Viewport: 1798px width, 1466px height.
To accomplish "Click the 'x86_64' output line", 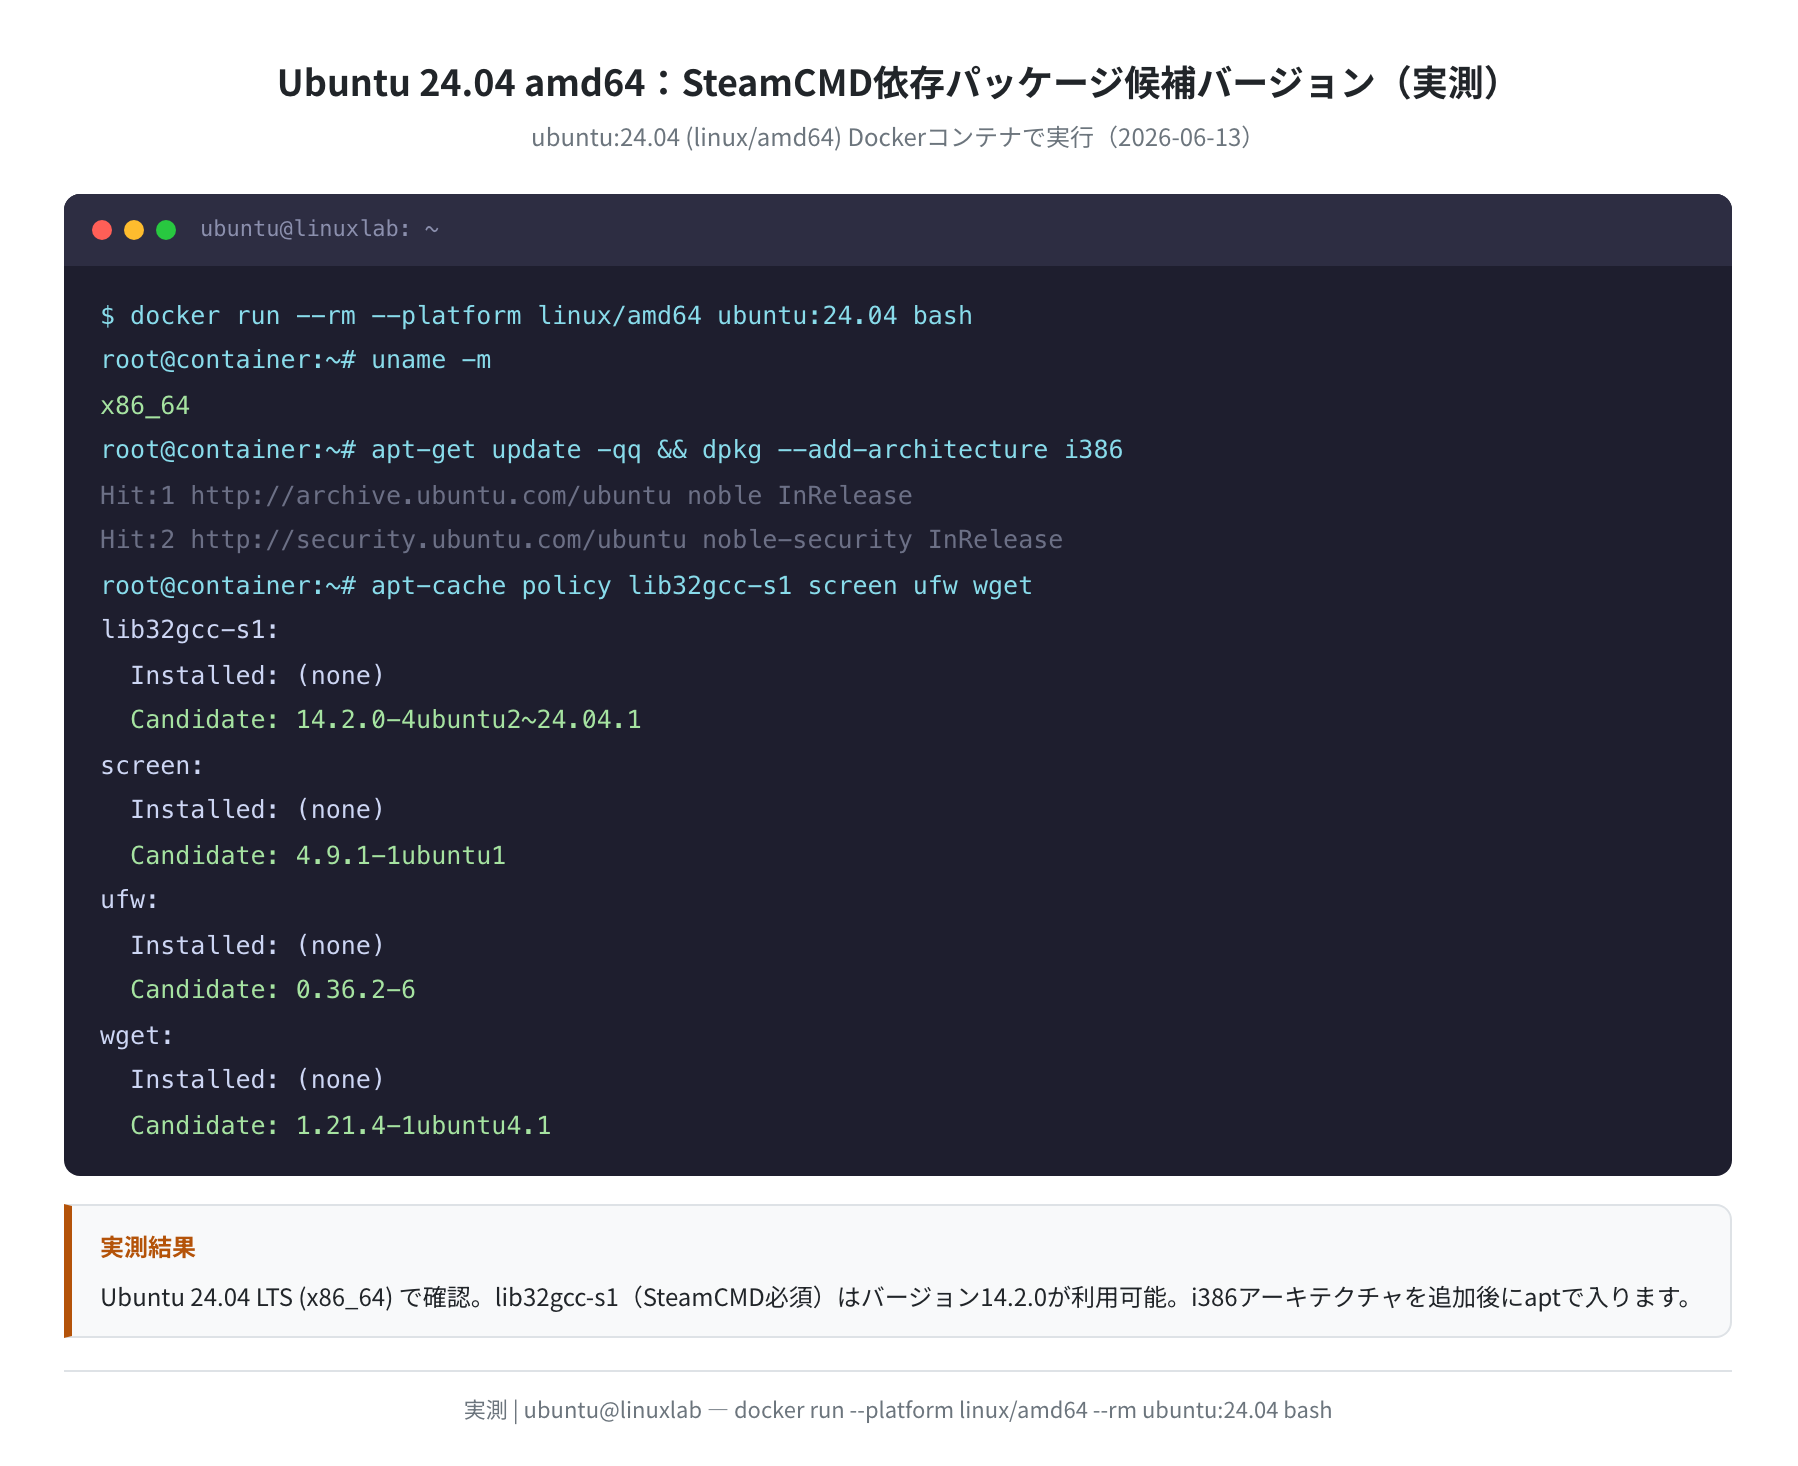I will coord(145,406).
